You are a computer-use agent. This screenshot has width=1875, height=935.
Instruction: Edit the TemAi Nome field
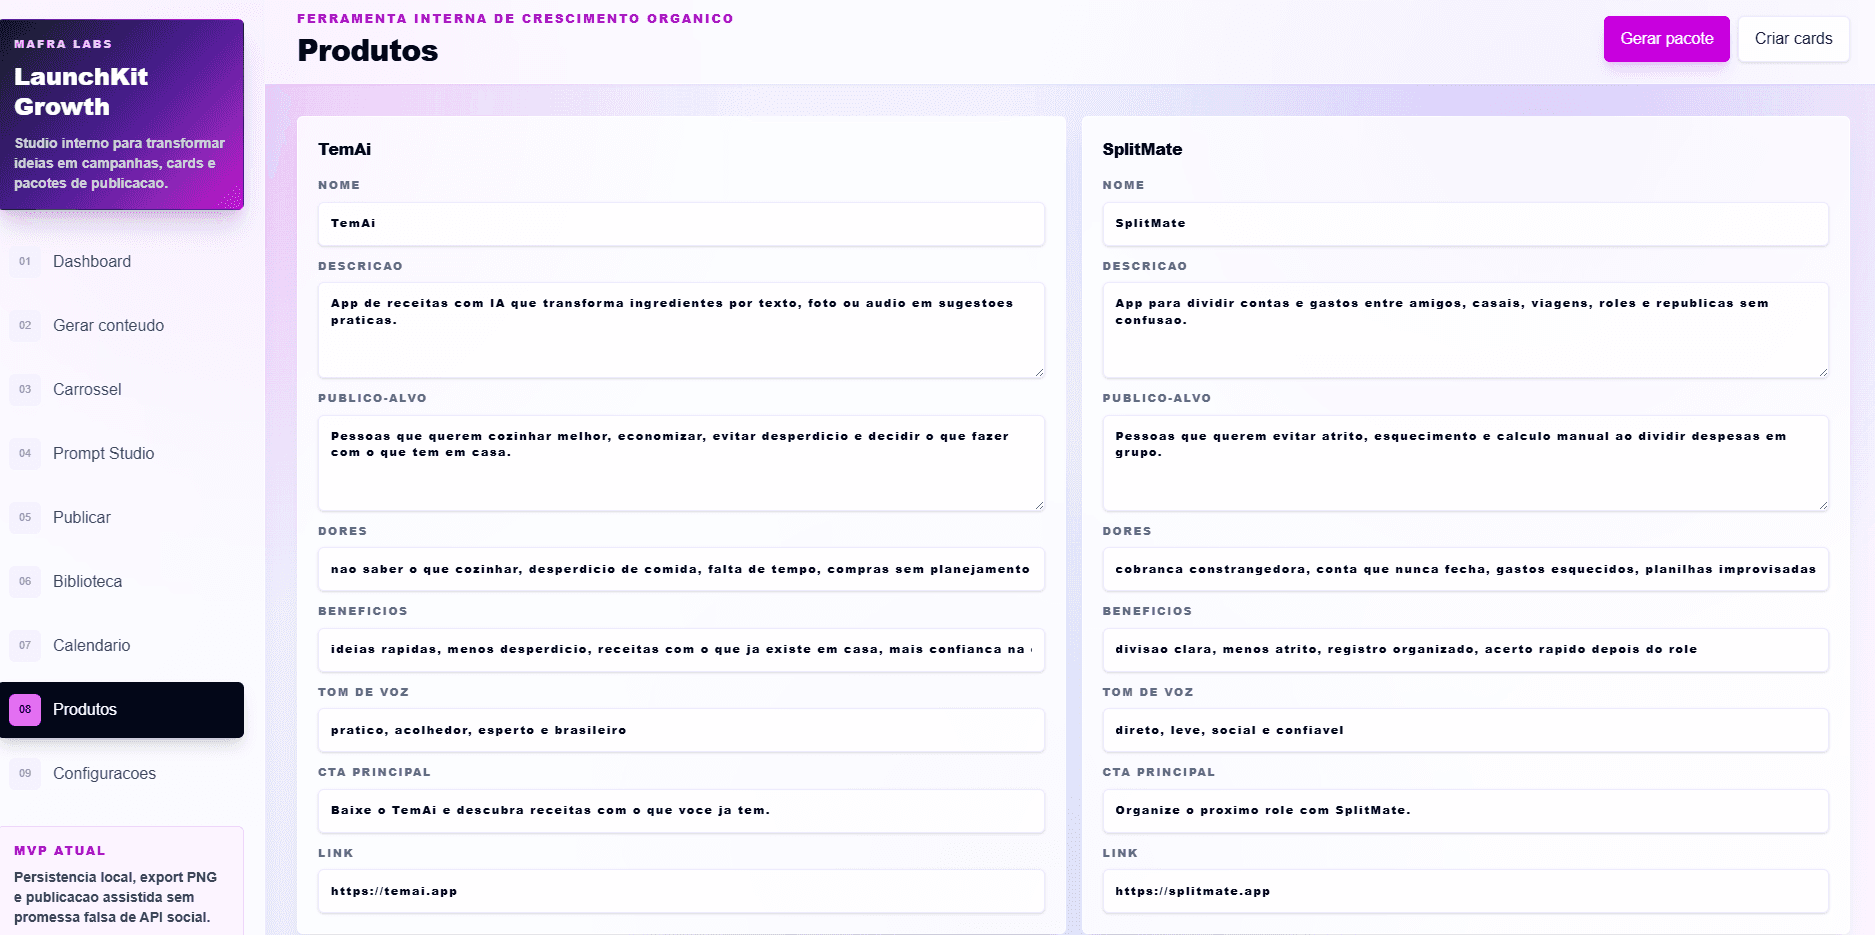pos(681,224)
